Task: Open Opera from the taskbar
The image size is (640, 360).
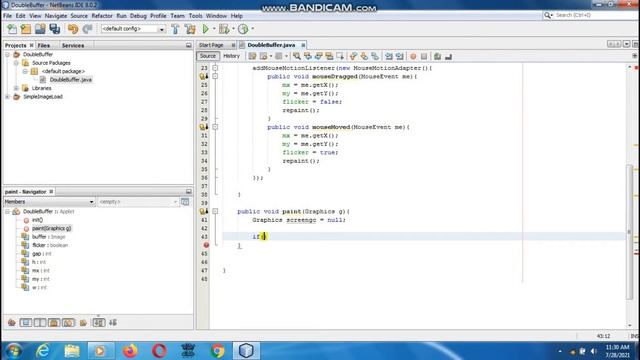Action: pos(159,351)
